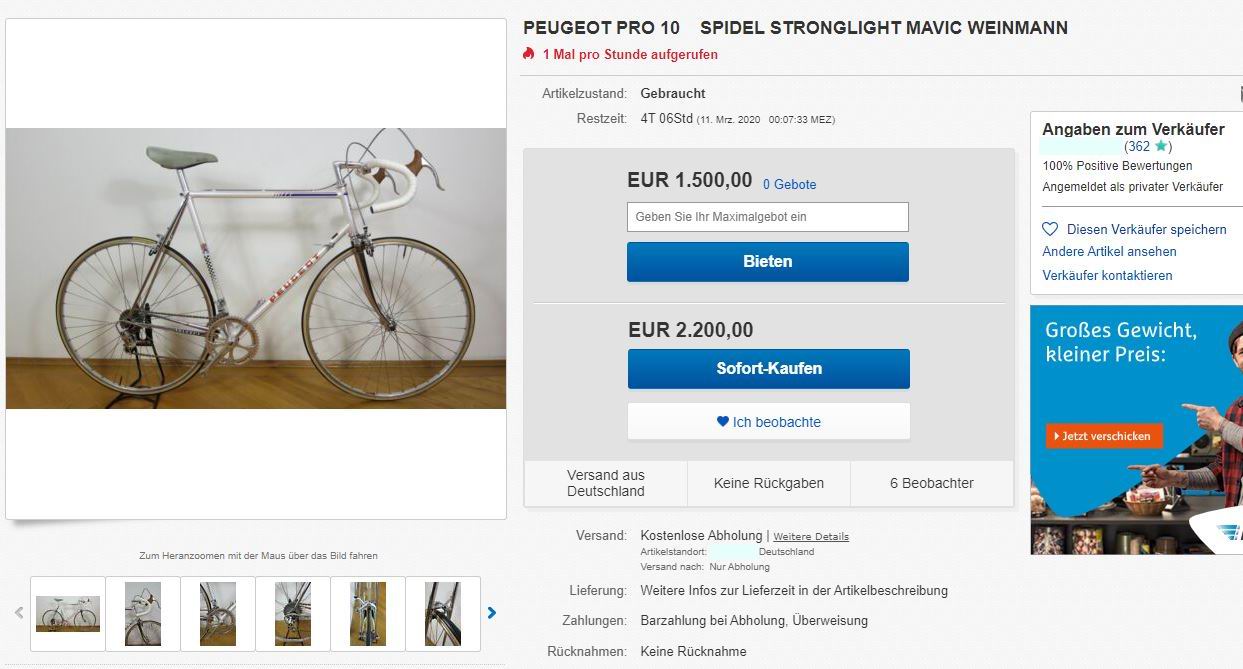Toggle watchlist with Ich beobachte heart
1243x669 pixels.
pyautogui.click(x=723, y=422)
